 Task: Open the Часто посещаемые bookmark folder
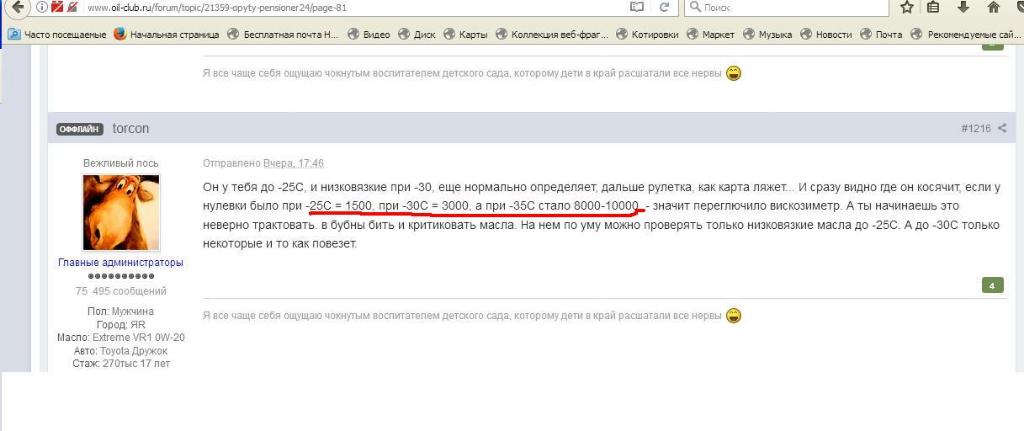coord(58,35)
